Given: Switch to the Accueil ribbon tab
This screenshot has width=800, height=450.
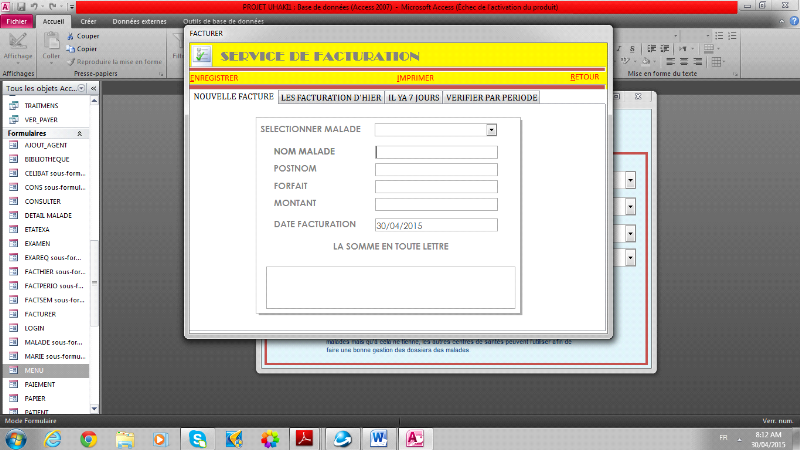Looking at the screenshot, I should 54,21.
